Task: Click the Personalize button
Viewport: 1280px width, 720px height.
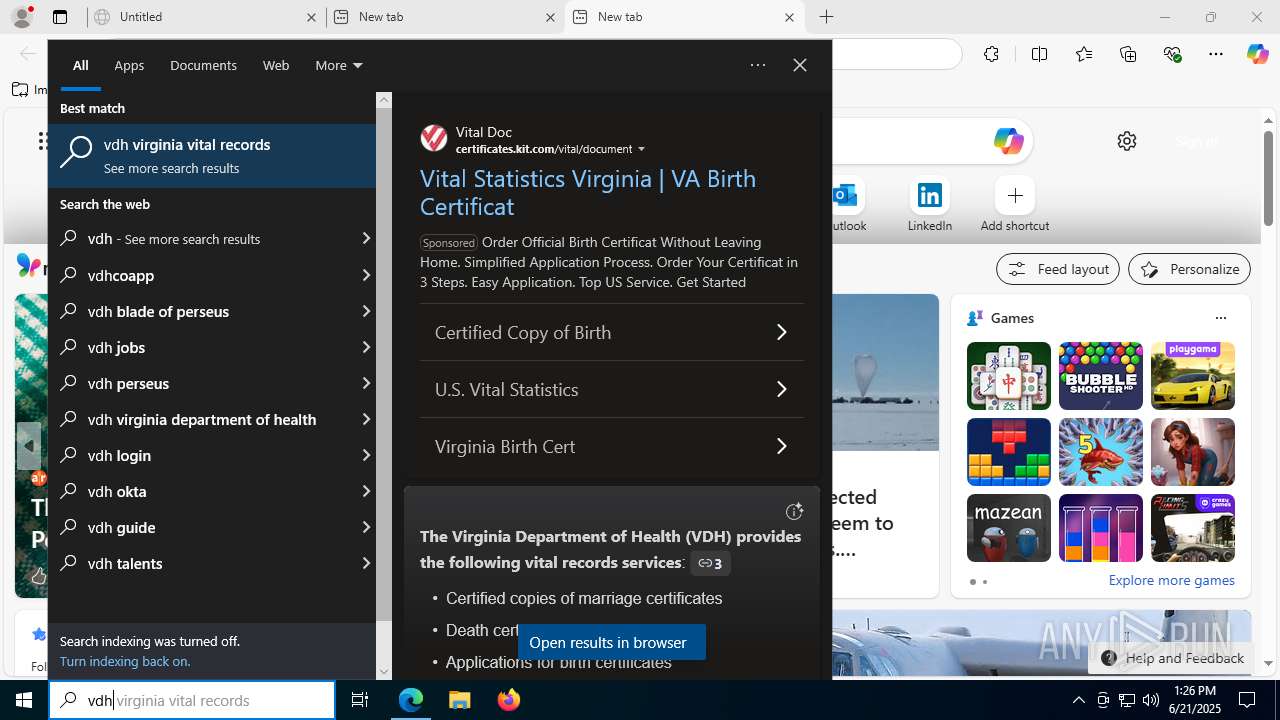Action: (1190, 269)
